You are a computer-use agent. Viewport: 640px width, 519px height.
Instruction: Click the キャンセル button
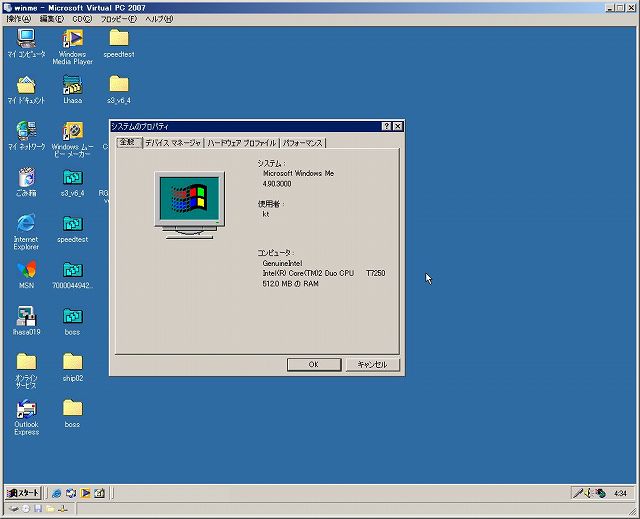(372, 364)
